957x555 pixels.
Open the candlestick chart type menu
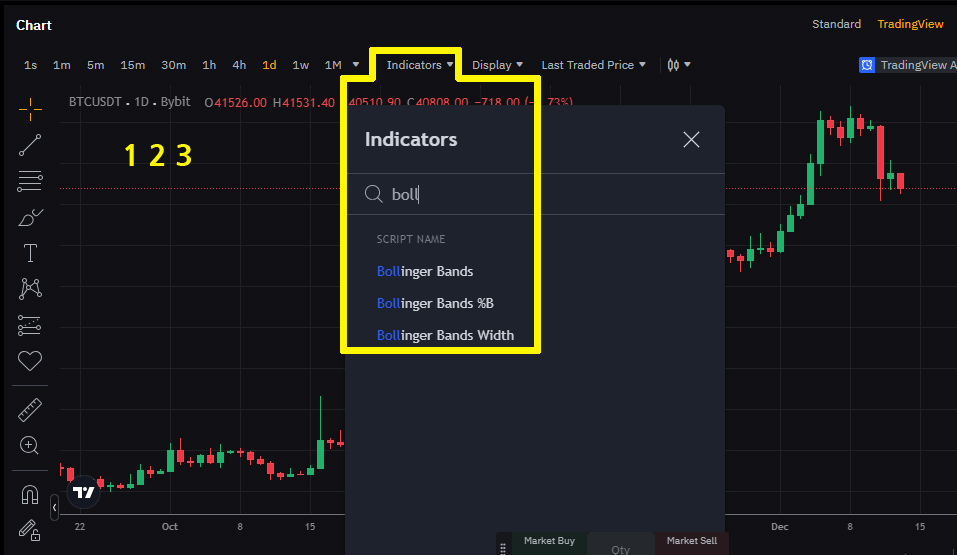[678, 65]
